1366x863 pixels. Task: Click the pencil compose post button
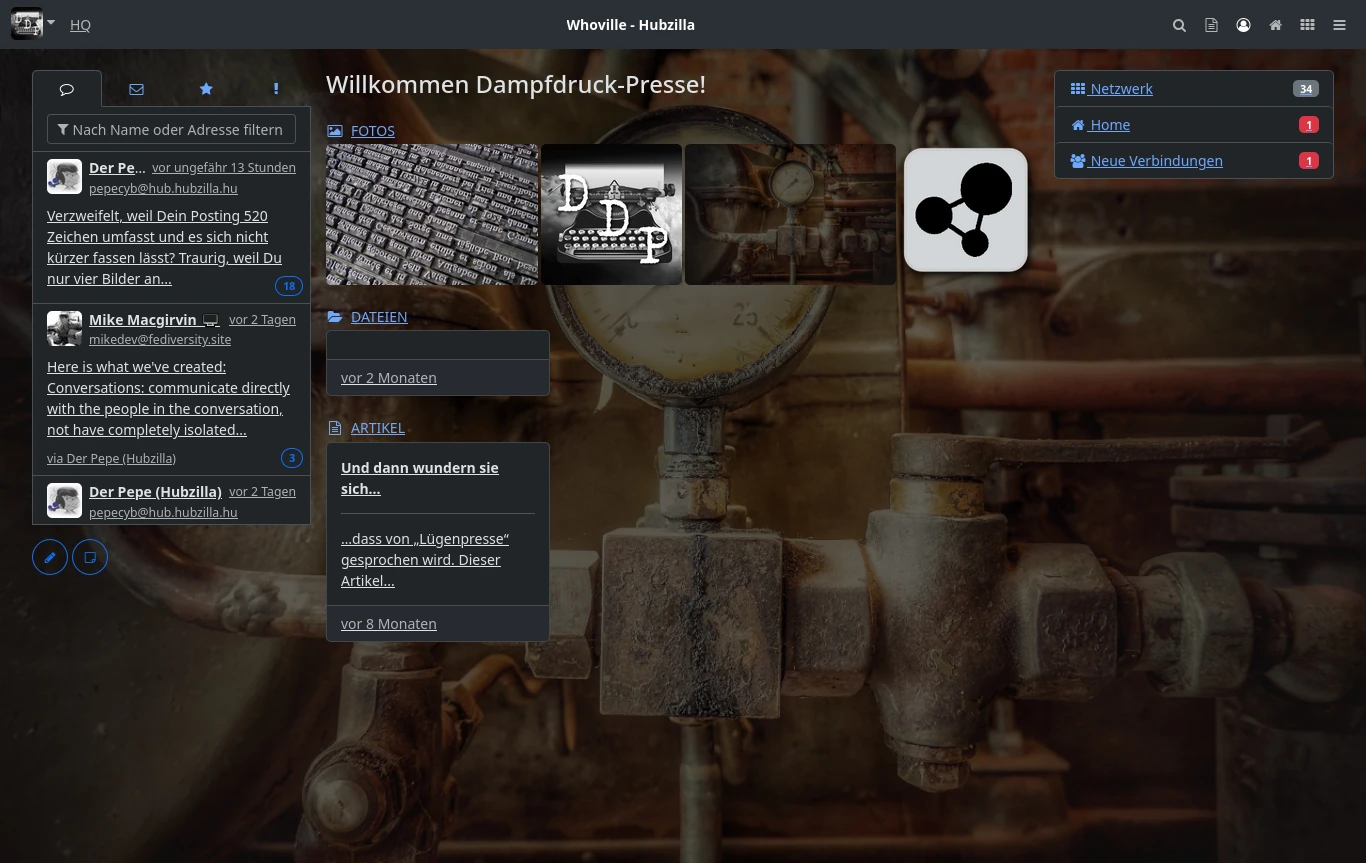50,557
